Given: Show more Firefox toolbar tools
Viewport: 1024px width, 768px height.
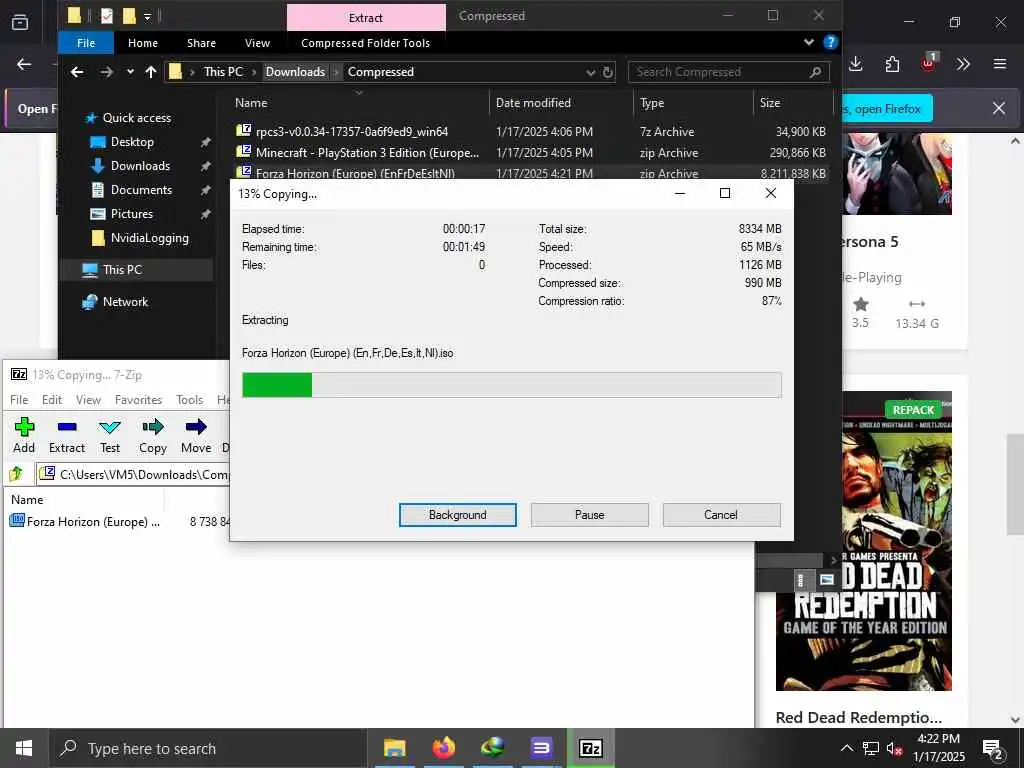Looking at the screenshot, I should click(963, 64).
